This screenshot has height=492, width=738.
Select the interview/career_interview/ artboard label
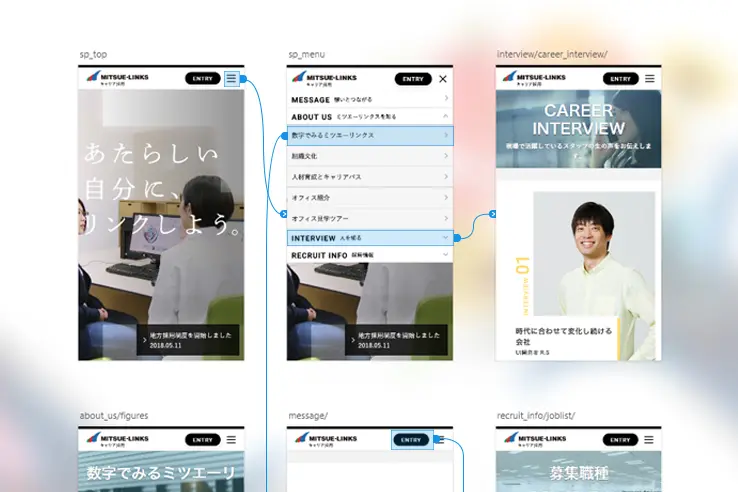[552, 55]
